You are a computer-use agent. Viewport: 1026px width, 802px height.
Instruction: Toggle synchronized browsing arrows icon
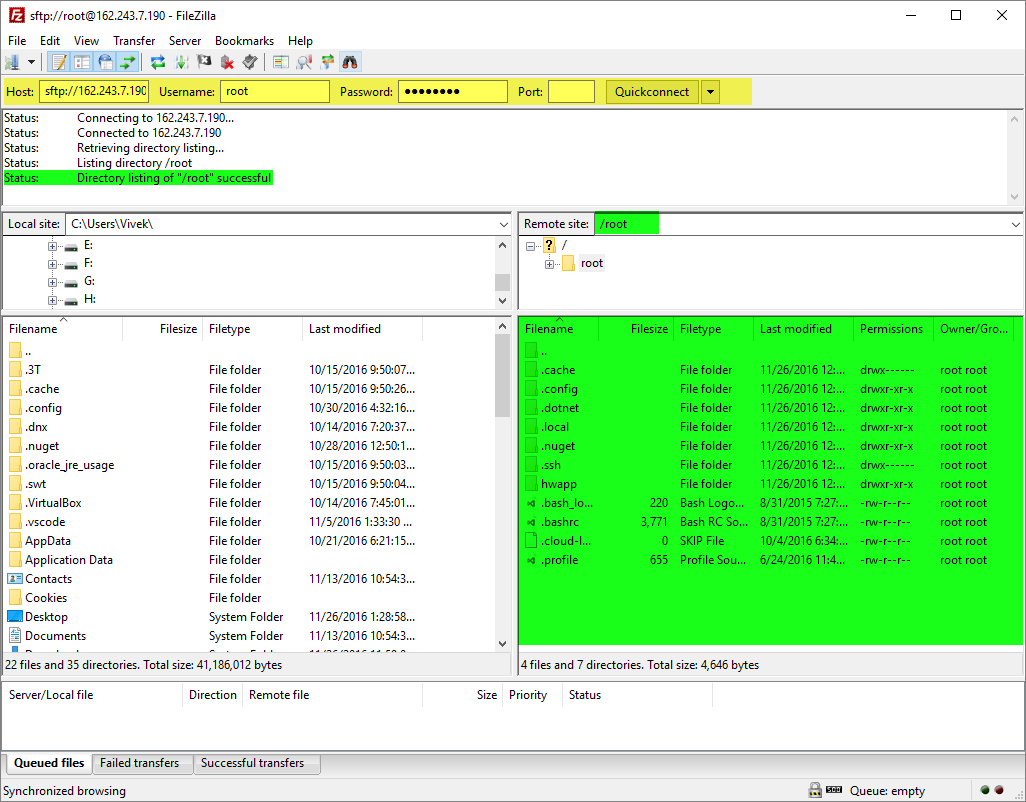click(x=327, y=62)
